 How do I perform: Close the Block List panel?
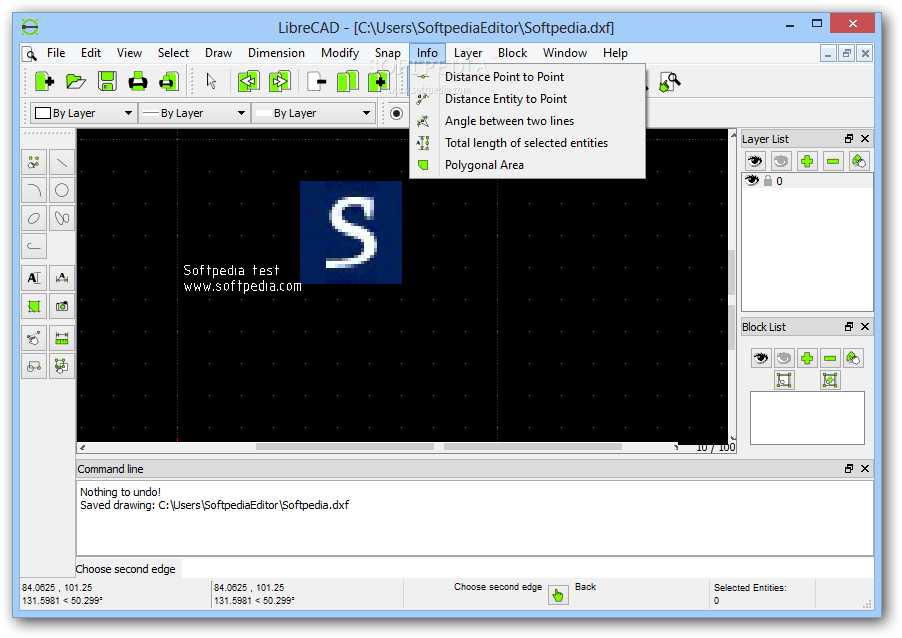(x=865, y=327)
